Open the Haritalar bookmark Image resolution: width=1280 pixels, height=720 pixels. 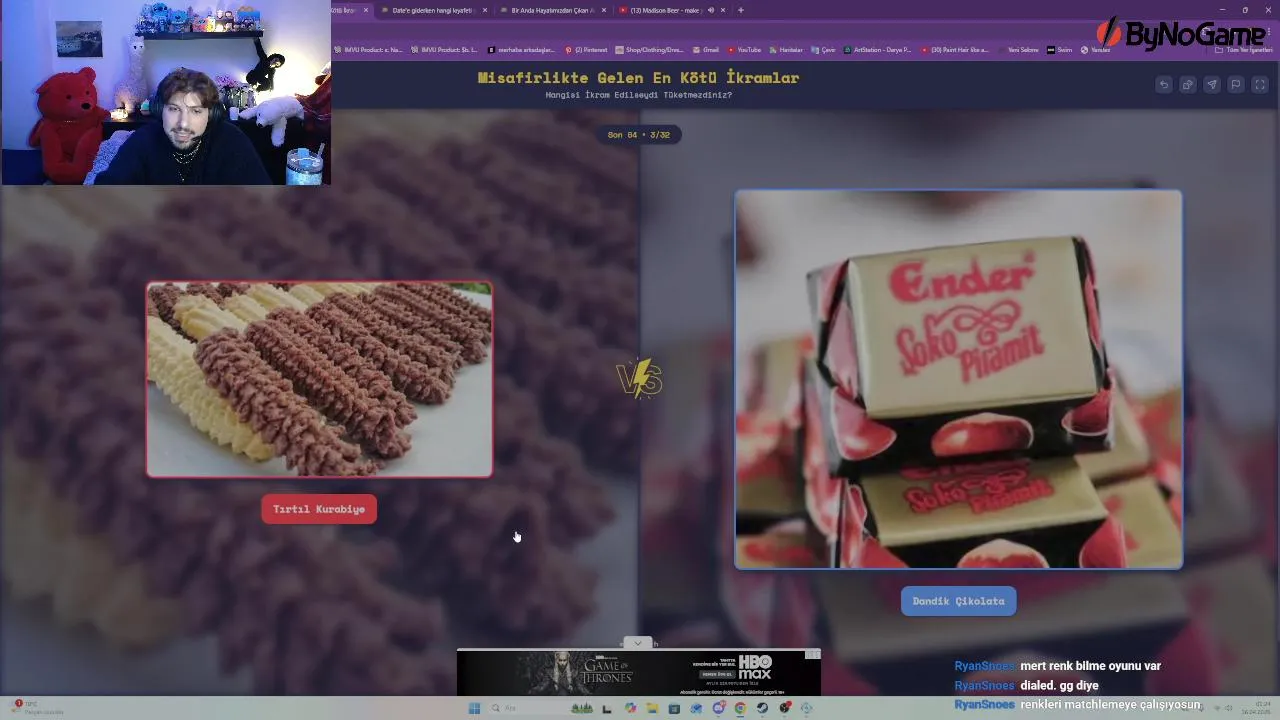pyautogui.click(x=787, y=50)
